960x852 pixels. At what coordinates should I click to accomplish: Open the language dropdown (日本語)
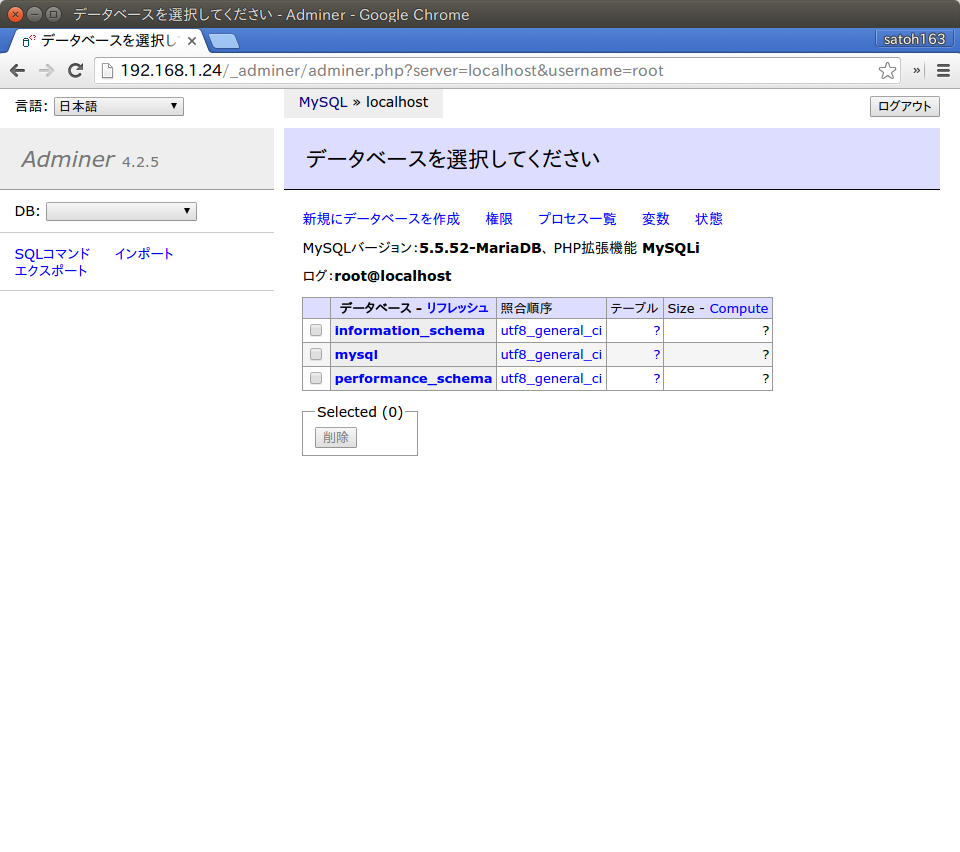pyautogui.click(x=119, y=106)
